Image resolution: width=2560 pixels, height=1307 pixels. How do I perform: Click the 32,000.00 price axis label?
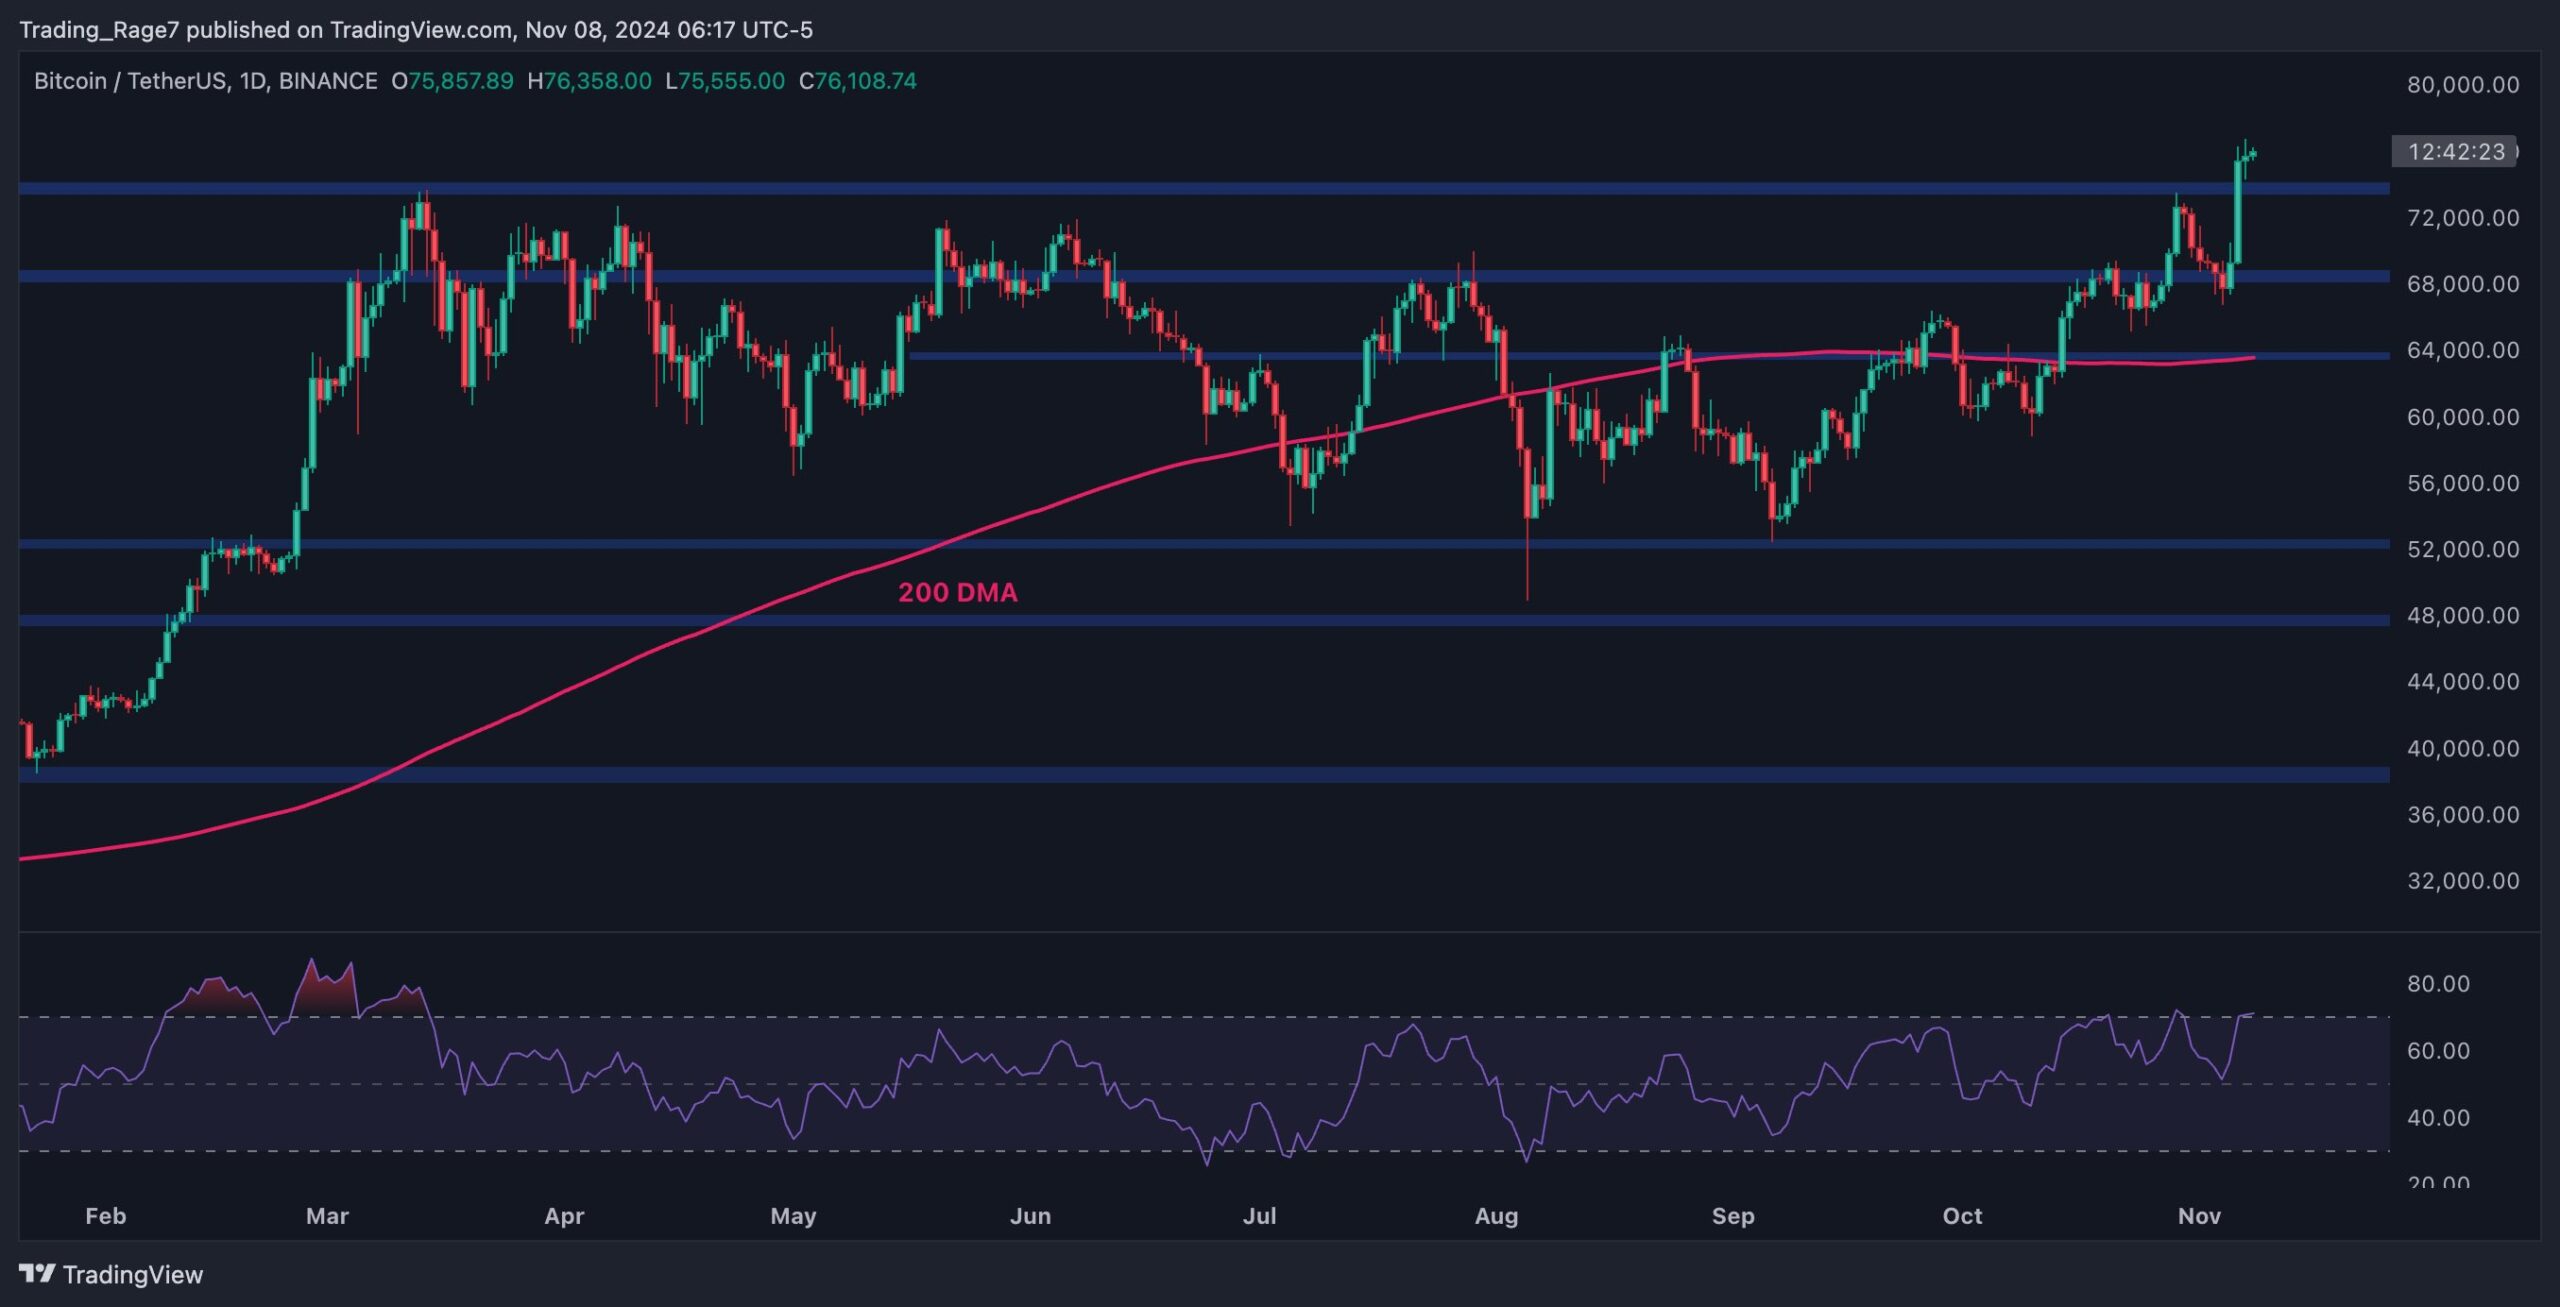(x=2462, y=881)
